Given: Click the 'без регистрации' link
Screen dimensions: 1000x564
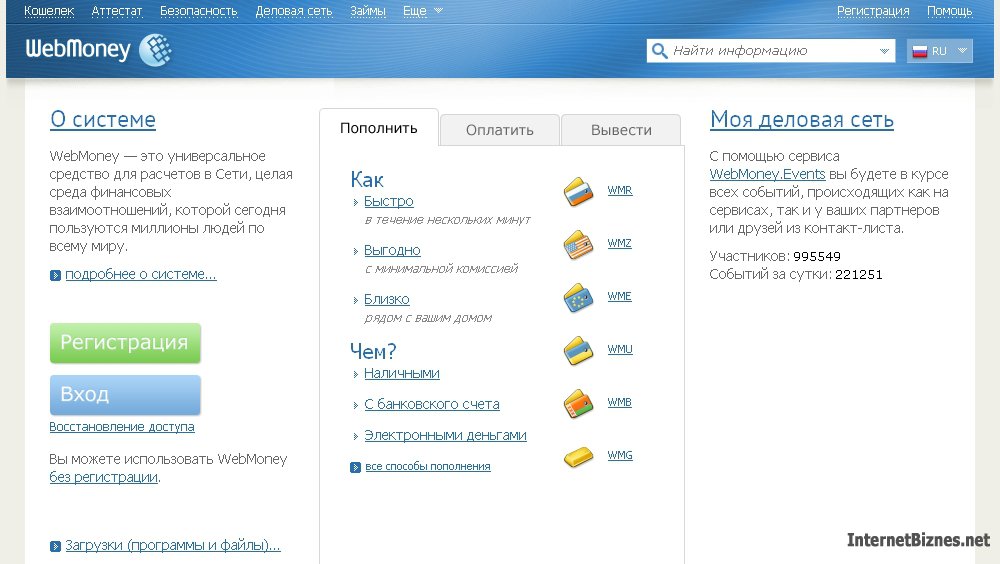Looking at the screenshot, I should (103, 477).
